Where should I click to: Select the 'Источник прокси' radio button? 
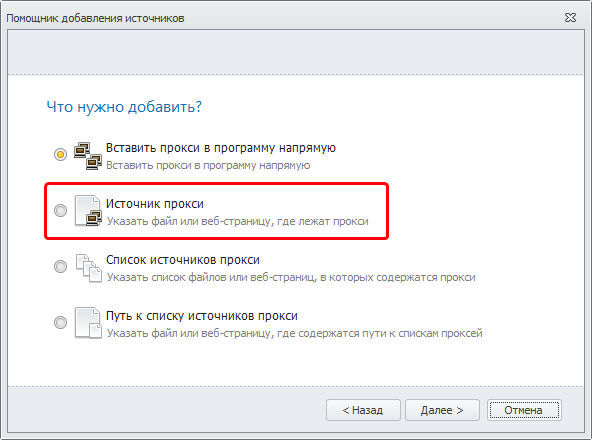coord(60,210)
